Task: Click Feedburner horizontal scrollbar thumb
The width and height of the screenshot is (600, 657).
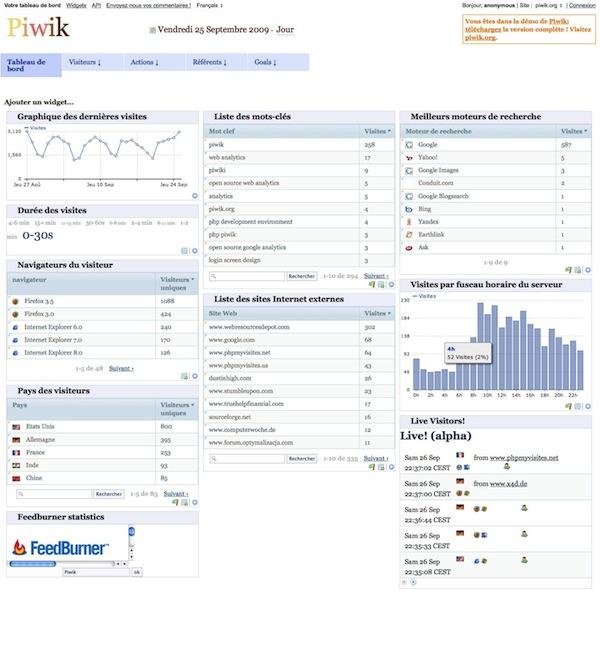Action: 33,564
